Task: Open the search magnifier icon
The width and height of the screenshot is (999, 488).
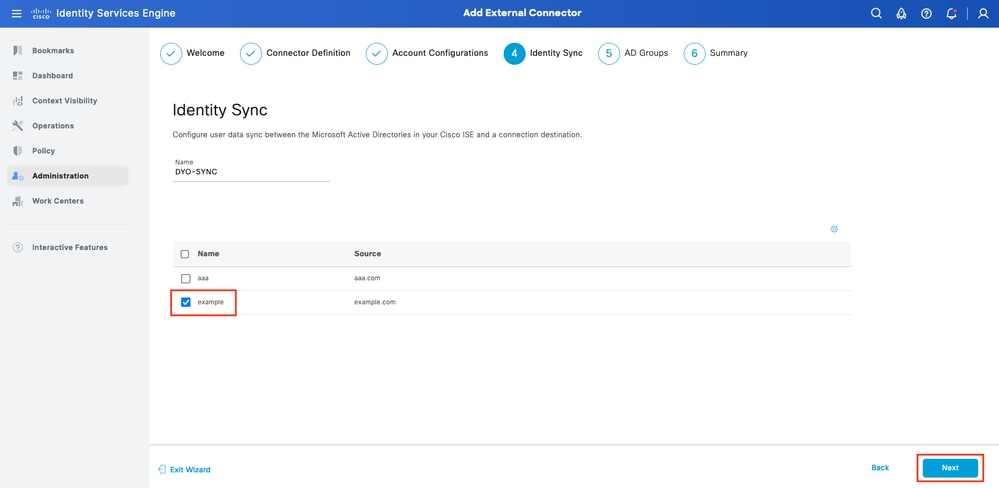Action: point(876,13)
